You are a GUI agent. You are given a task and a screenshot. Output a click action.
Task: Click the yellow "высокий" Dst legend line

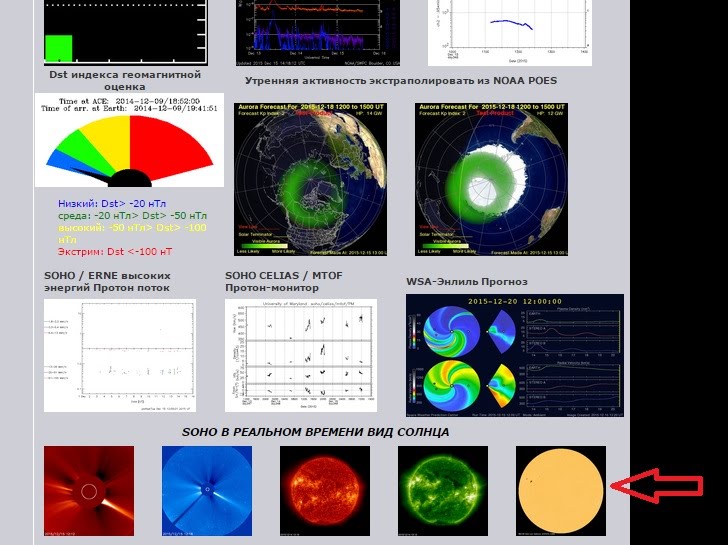(x=132, y=234)
